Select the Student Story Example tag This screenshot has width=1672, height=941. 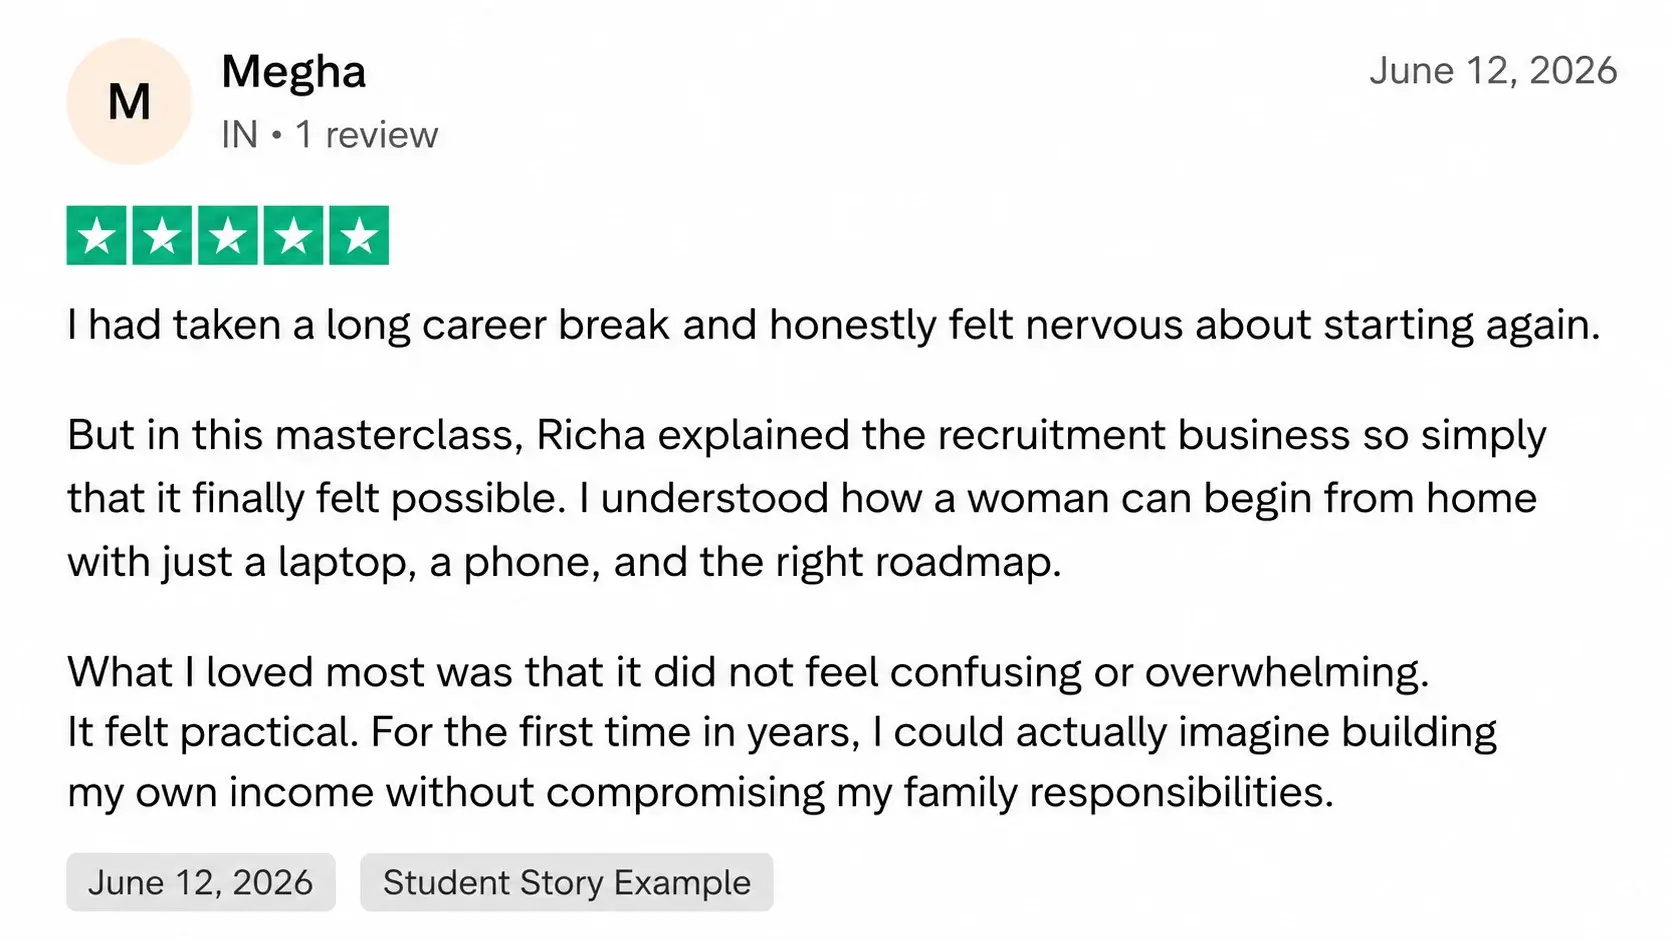[567, 882]
